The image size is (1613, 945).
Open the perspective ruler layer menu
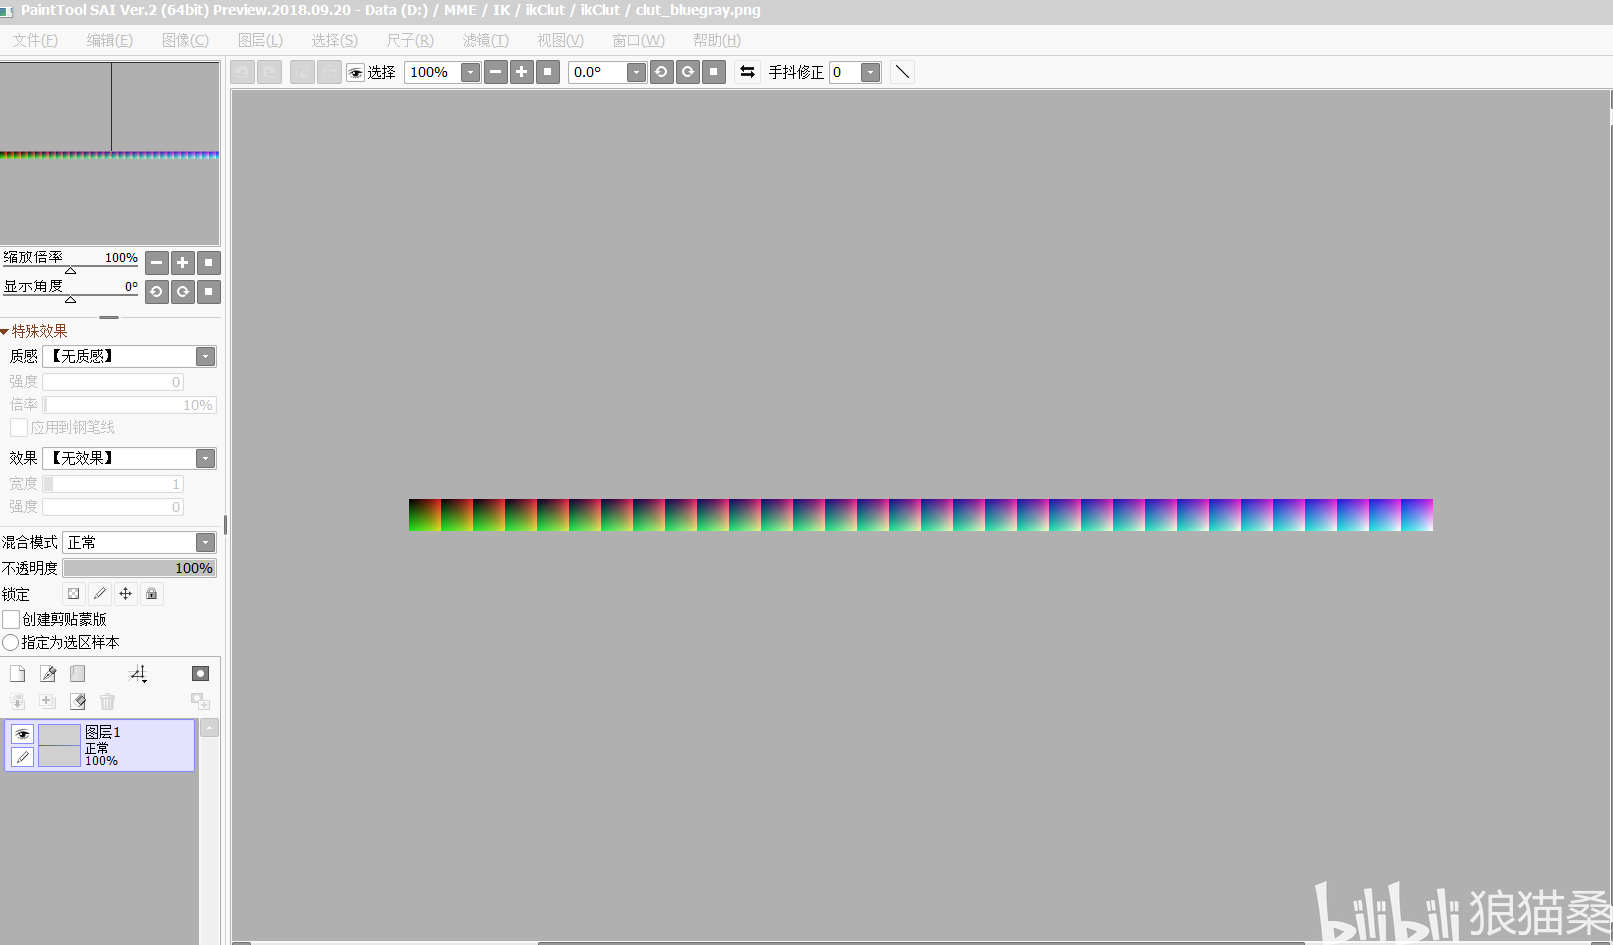138,674
